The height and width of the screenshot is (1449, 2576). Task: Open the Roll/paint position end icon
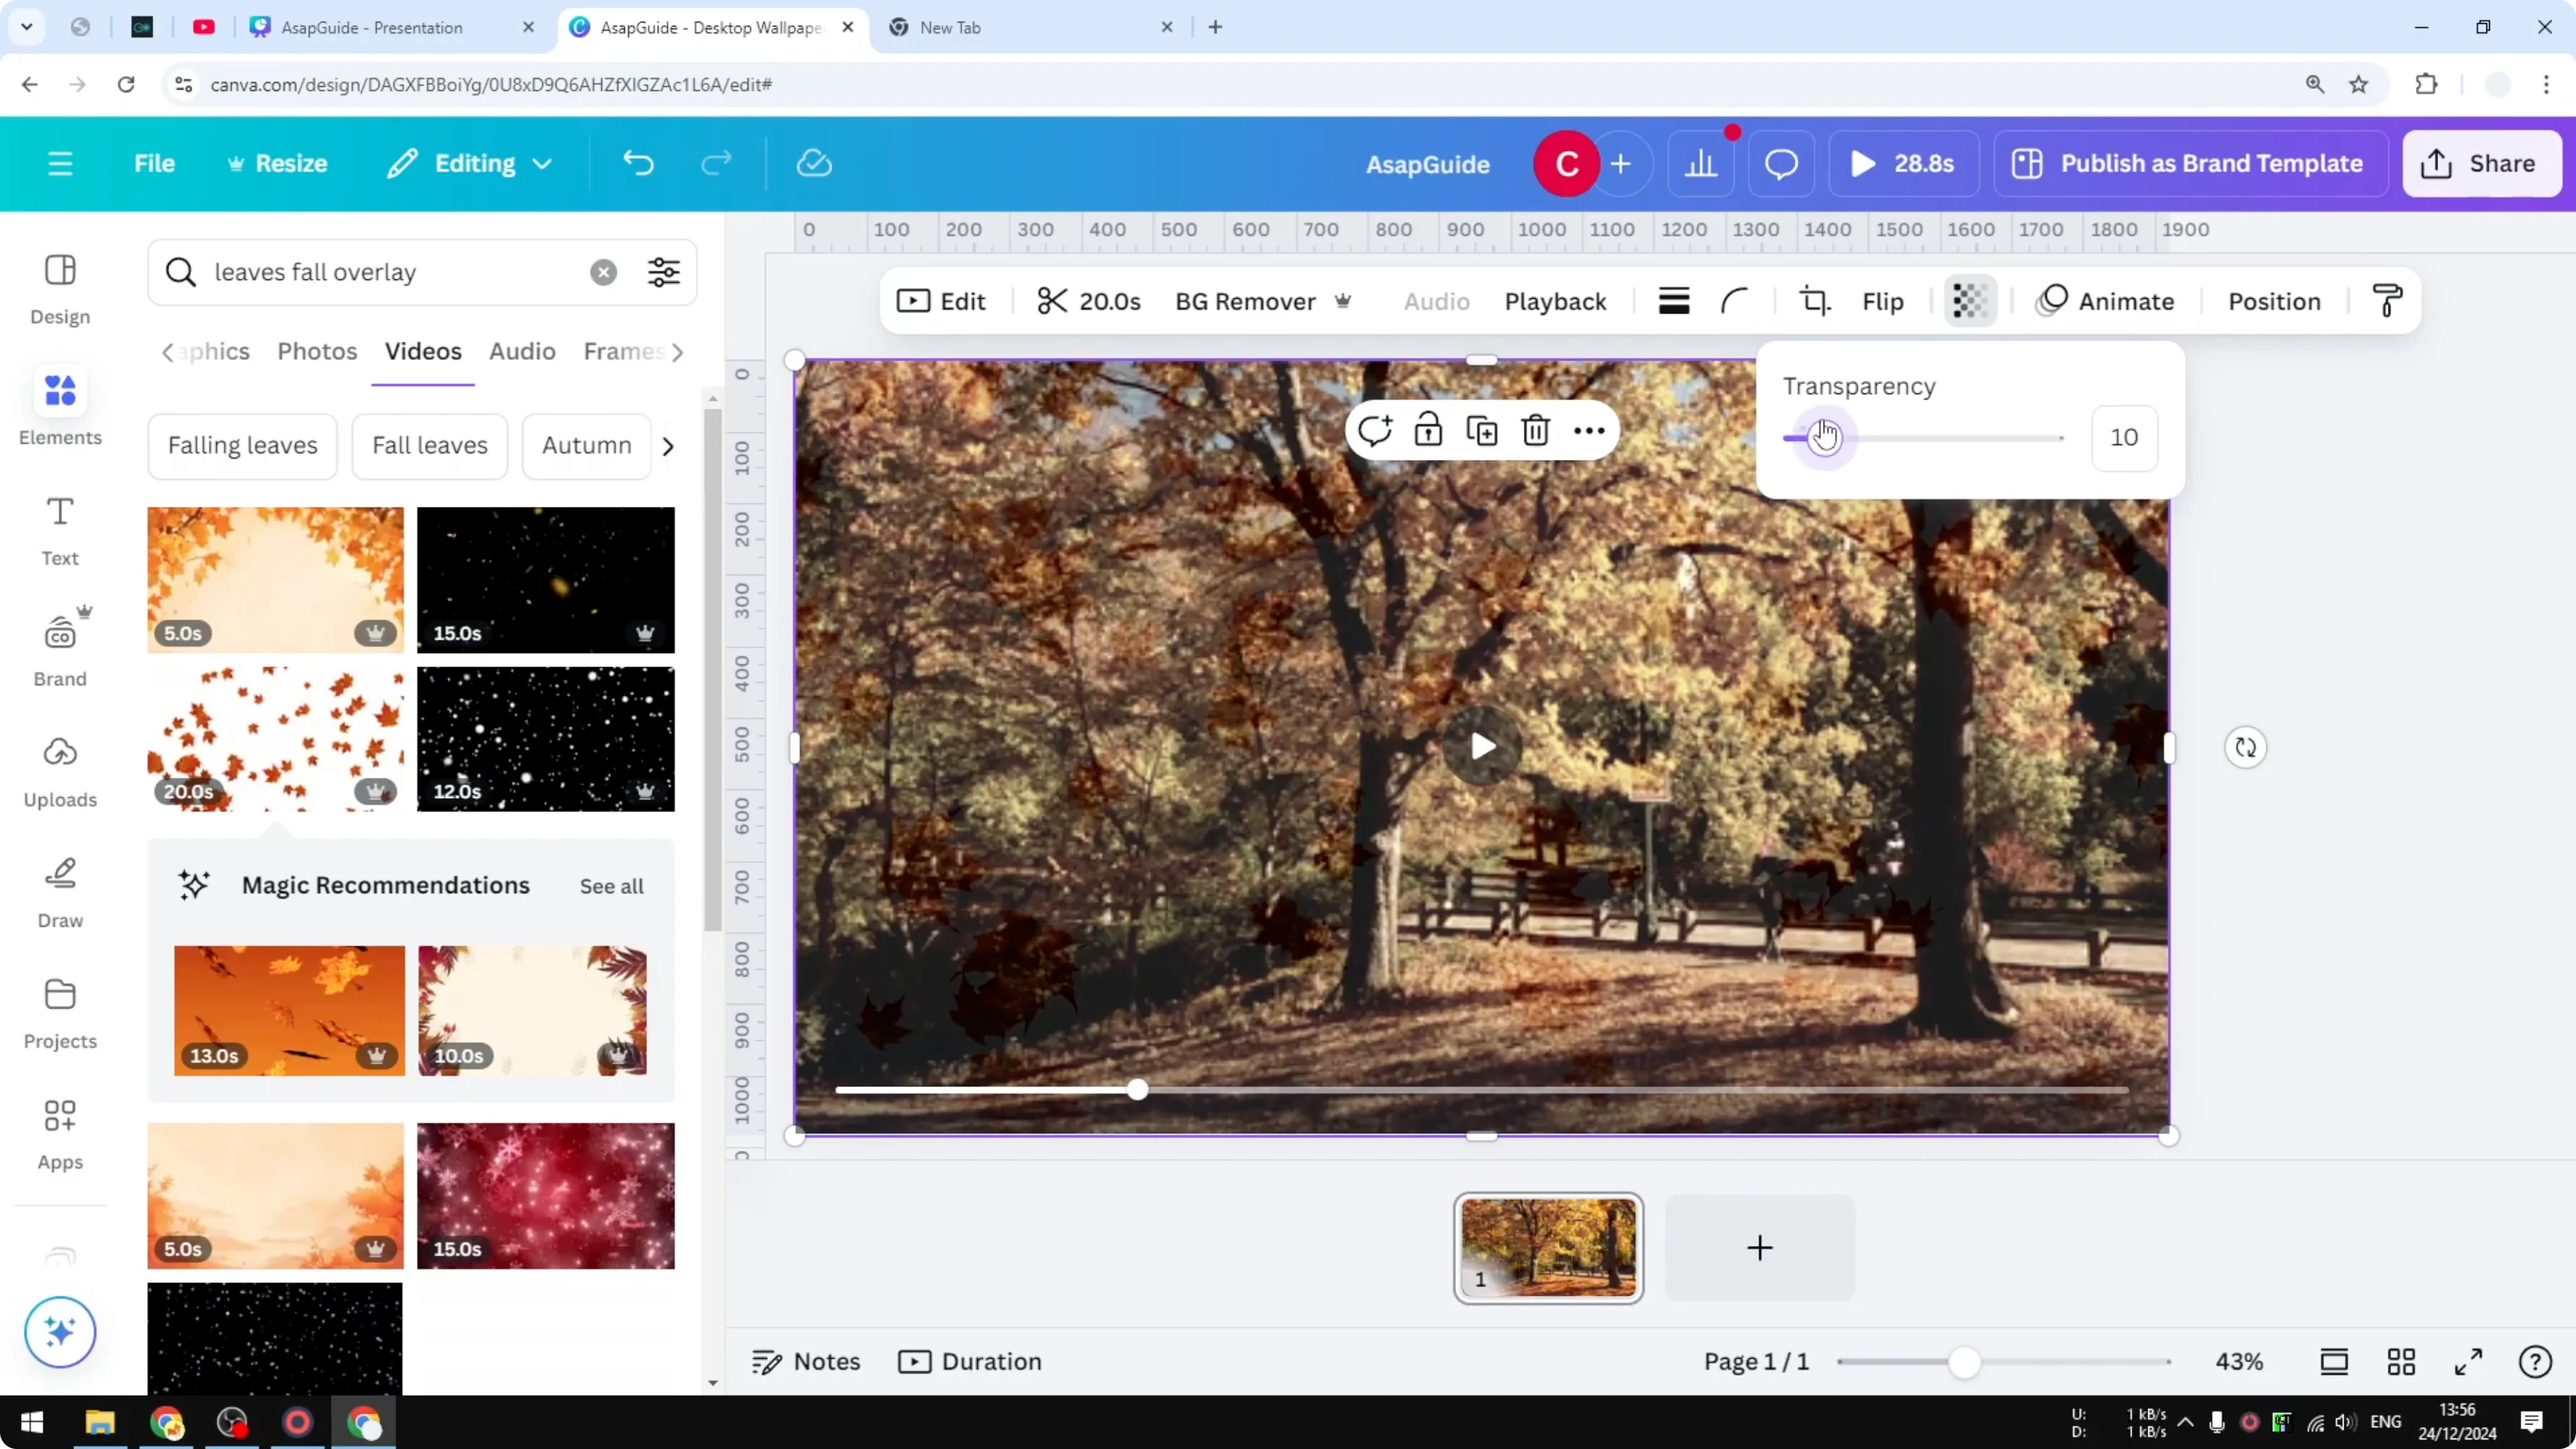pos(2387,300)
